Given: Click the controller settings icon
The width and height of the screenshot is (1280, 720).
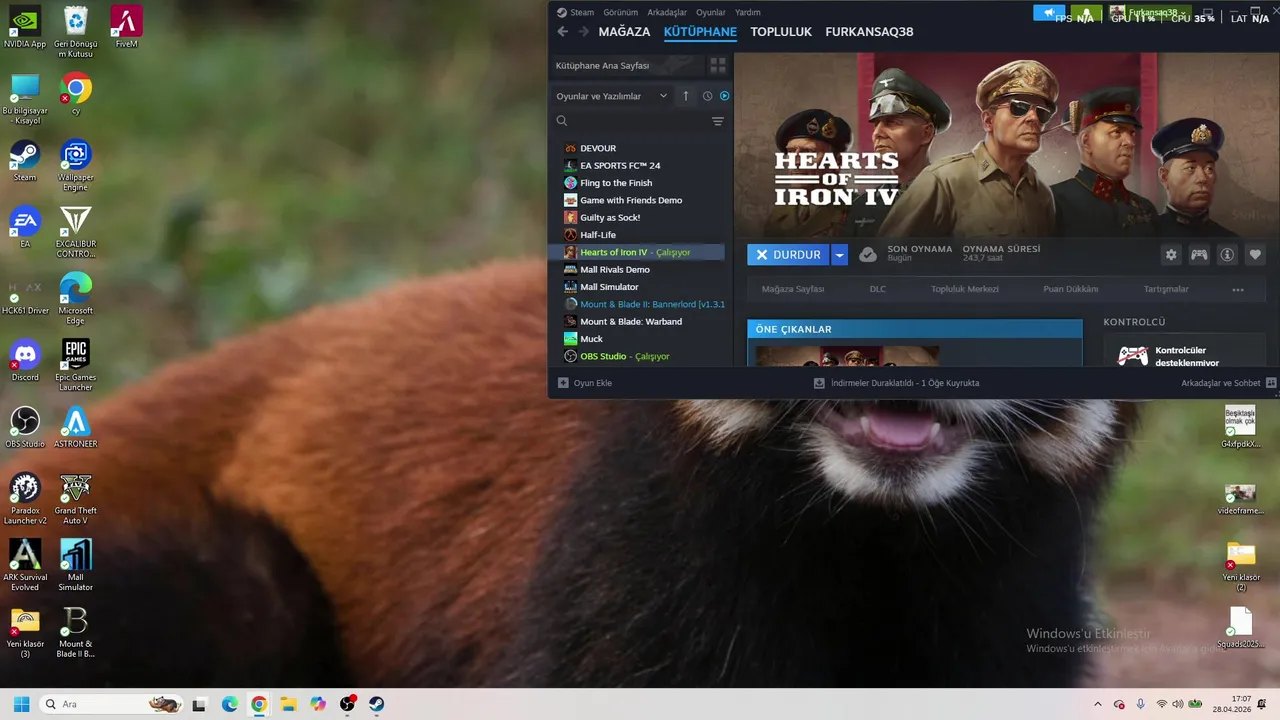Looking at the screenshot, I should click(x=1198, y=255).
